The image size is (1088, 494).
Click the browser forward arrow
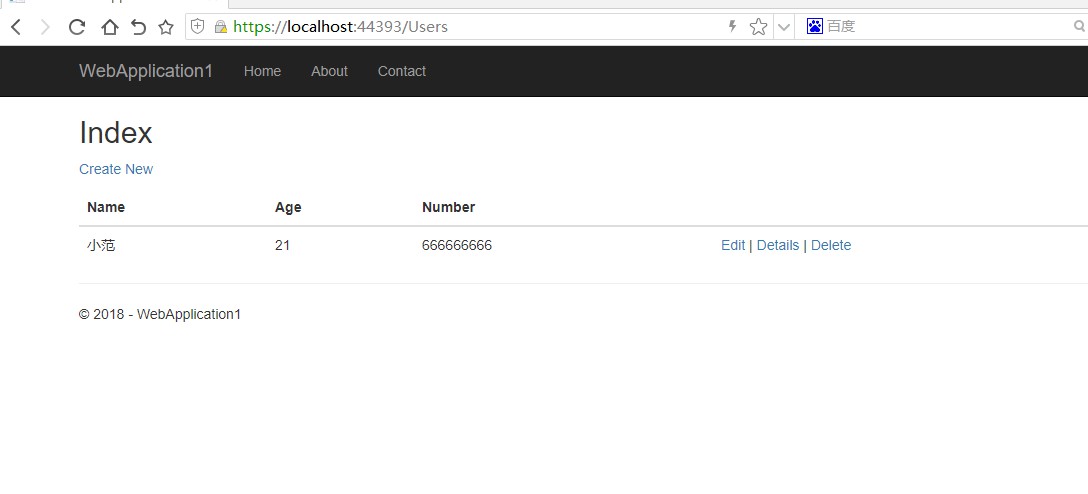coord(45,27)
